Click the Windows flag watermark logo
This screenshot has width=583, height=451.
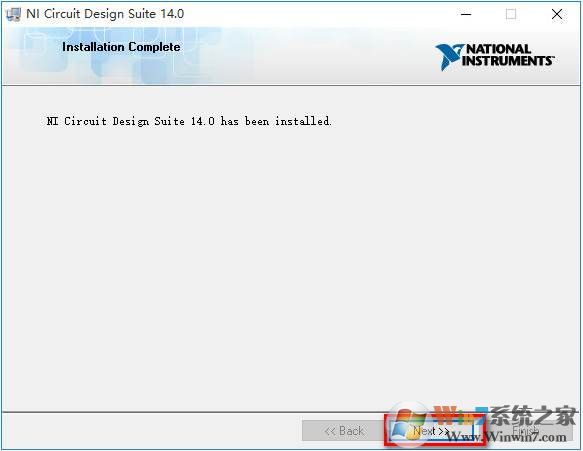coord(409,424)
